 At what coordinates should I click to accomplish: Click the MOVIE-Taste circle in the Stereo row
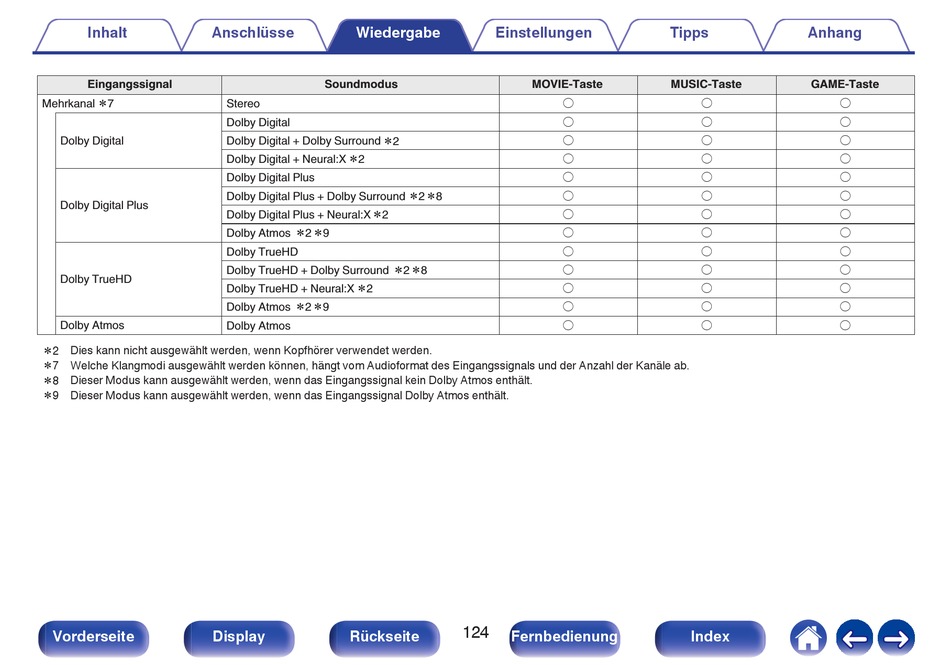click(568, 104)
